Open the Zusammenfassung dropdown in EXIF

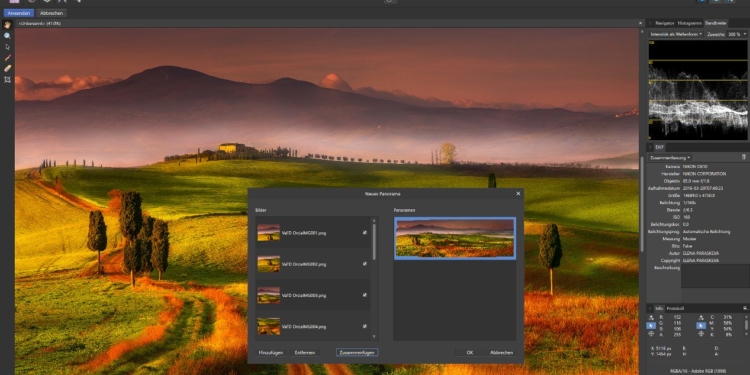670,157
